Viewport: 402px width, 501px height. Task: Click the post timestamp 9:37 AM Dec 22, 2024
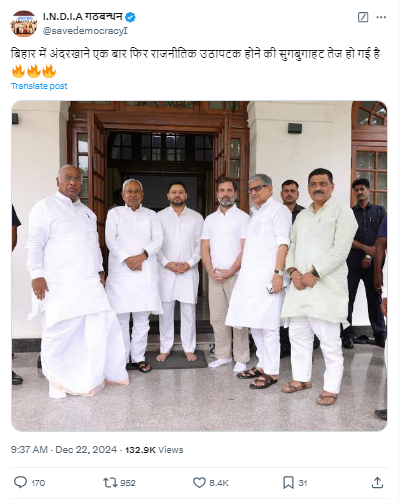click(64, 450)
